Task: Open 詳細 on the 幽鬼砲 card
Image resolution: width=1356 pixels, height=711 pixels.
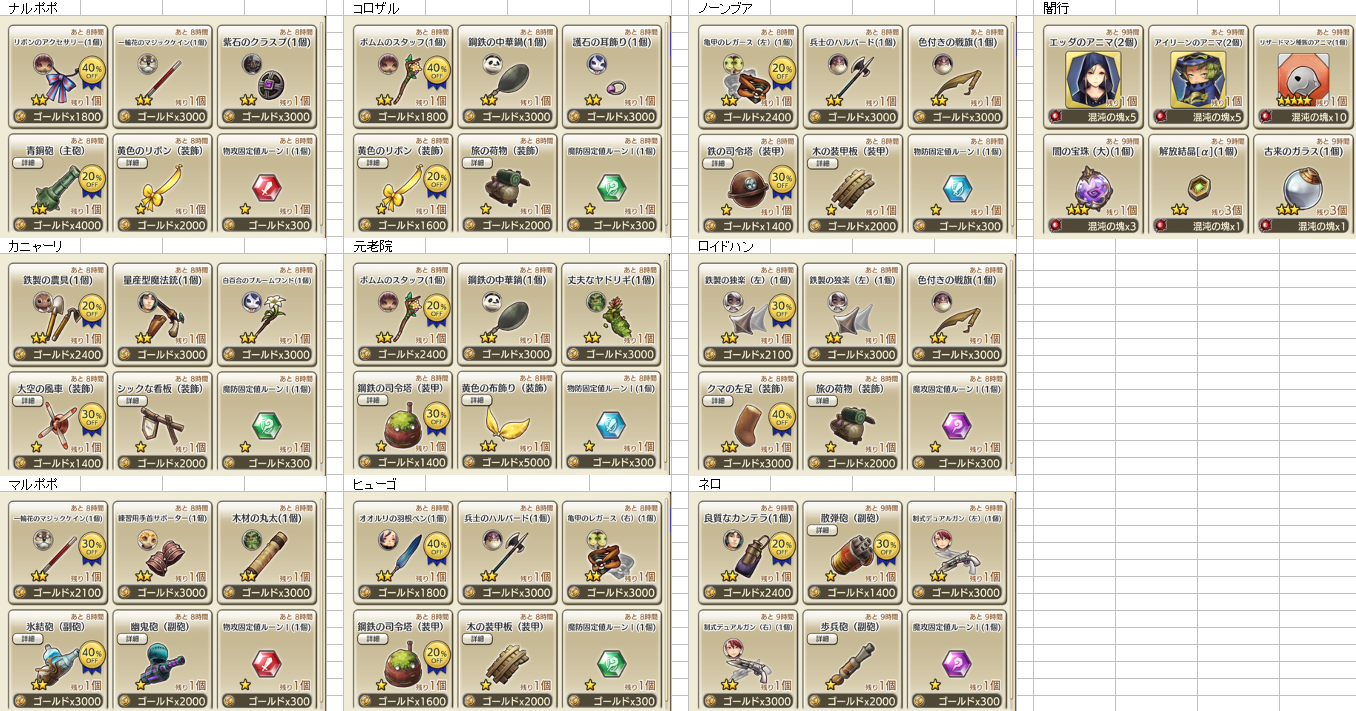Action: 130,638
